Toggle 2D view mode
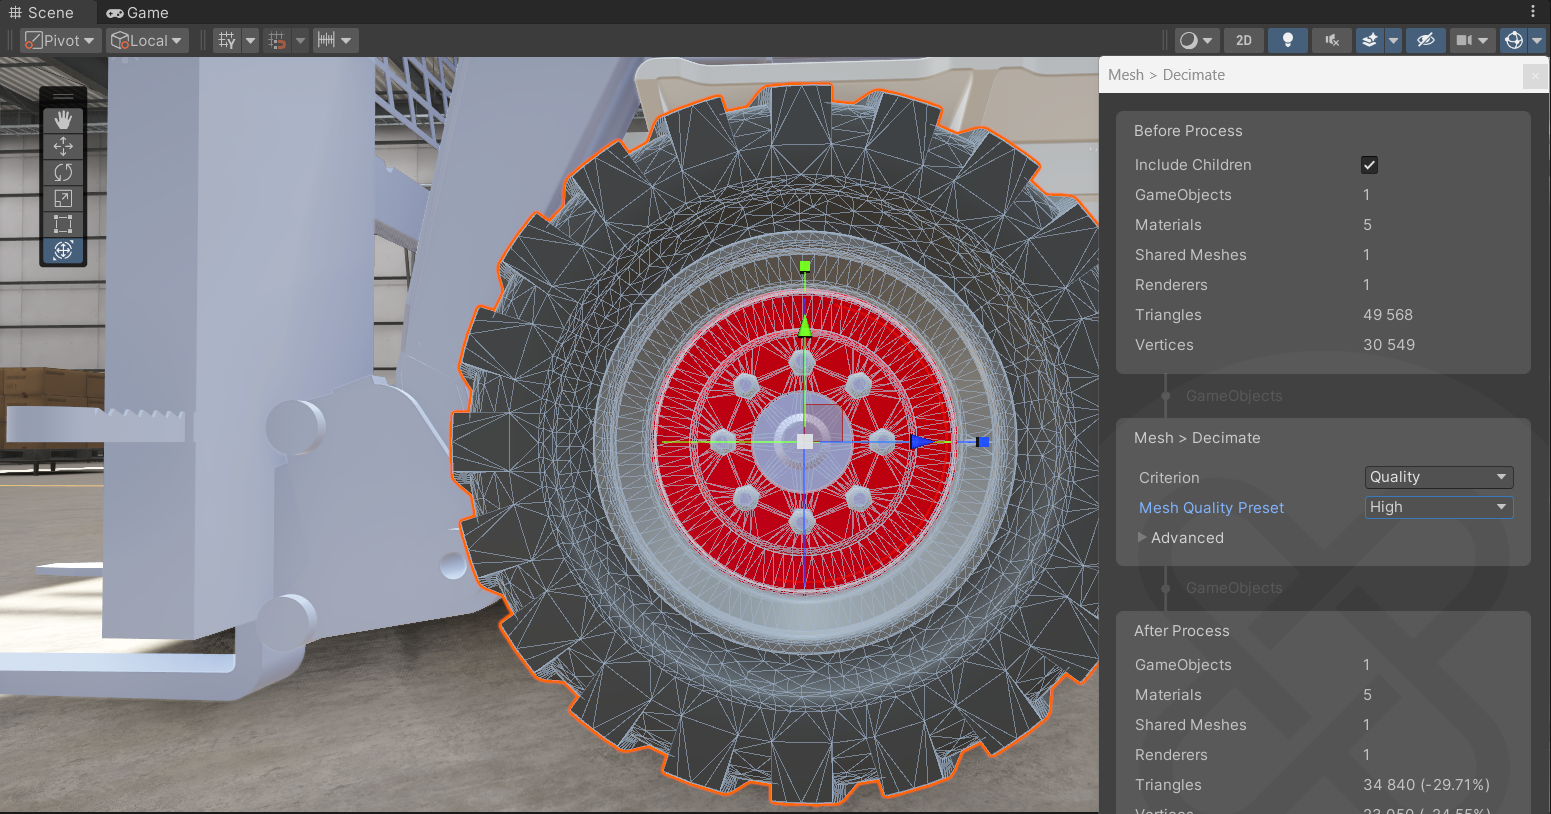 (x=1243, y=40)
